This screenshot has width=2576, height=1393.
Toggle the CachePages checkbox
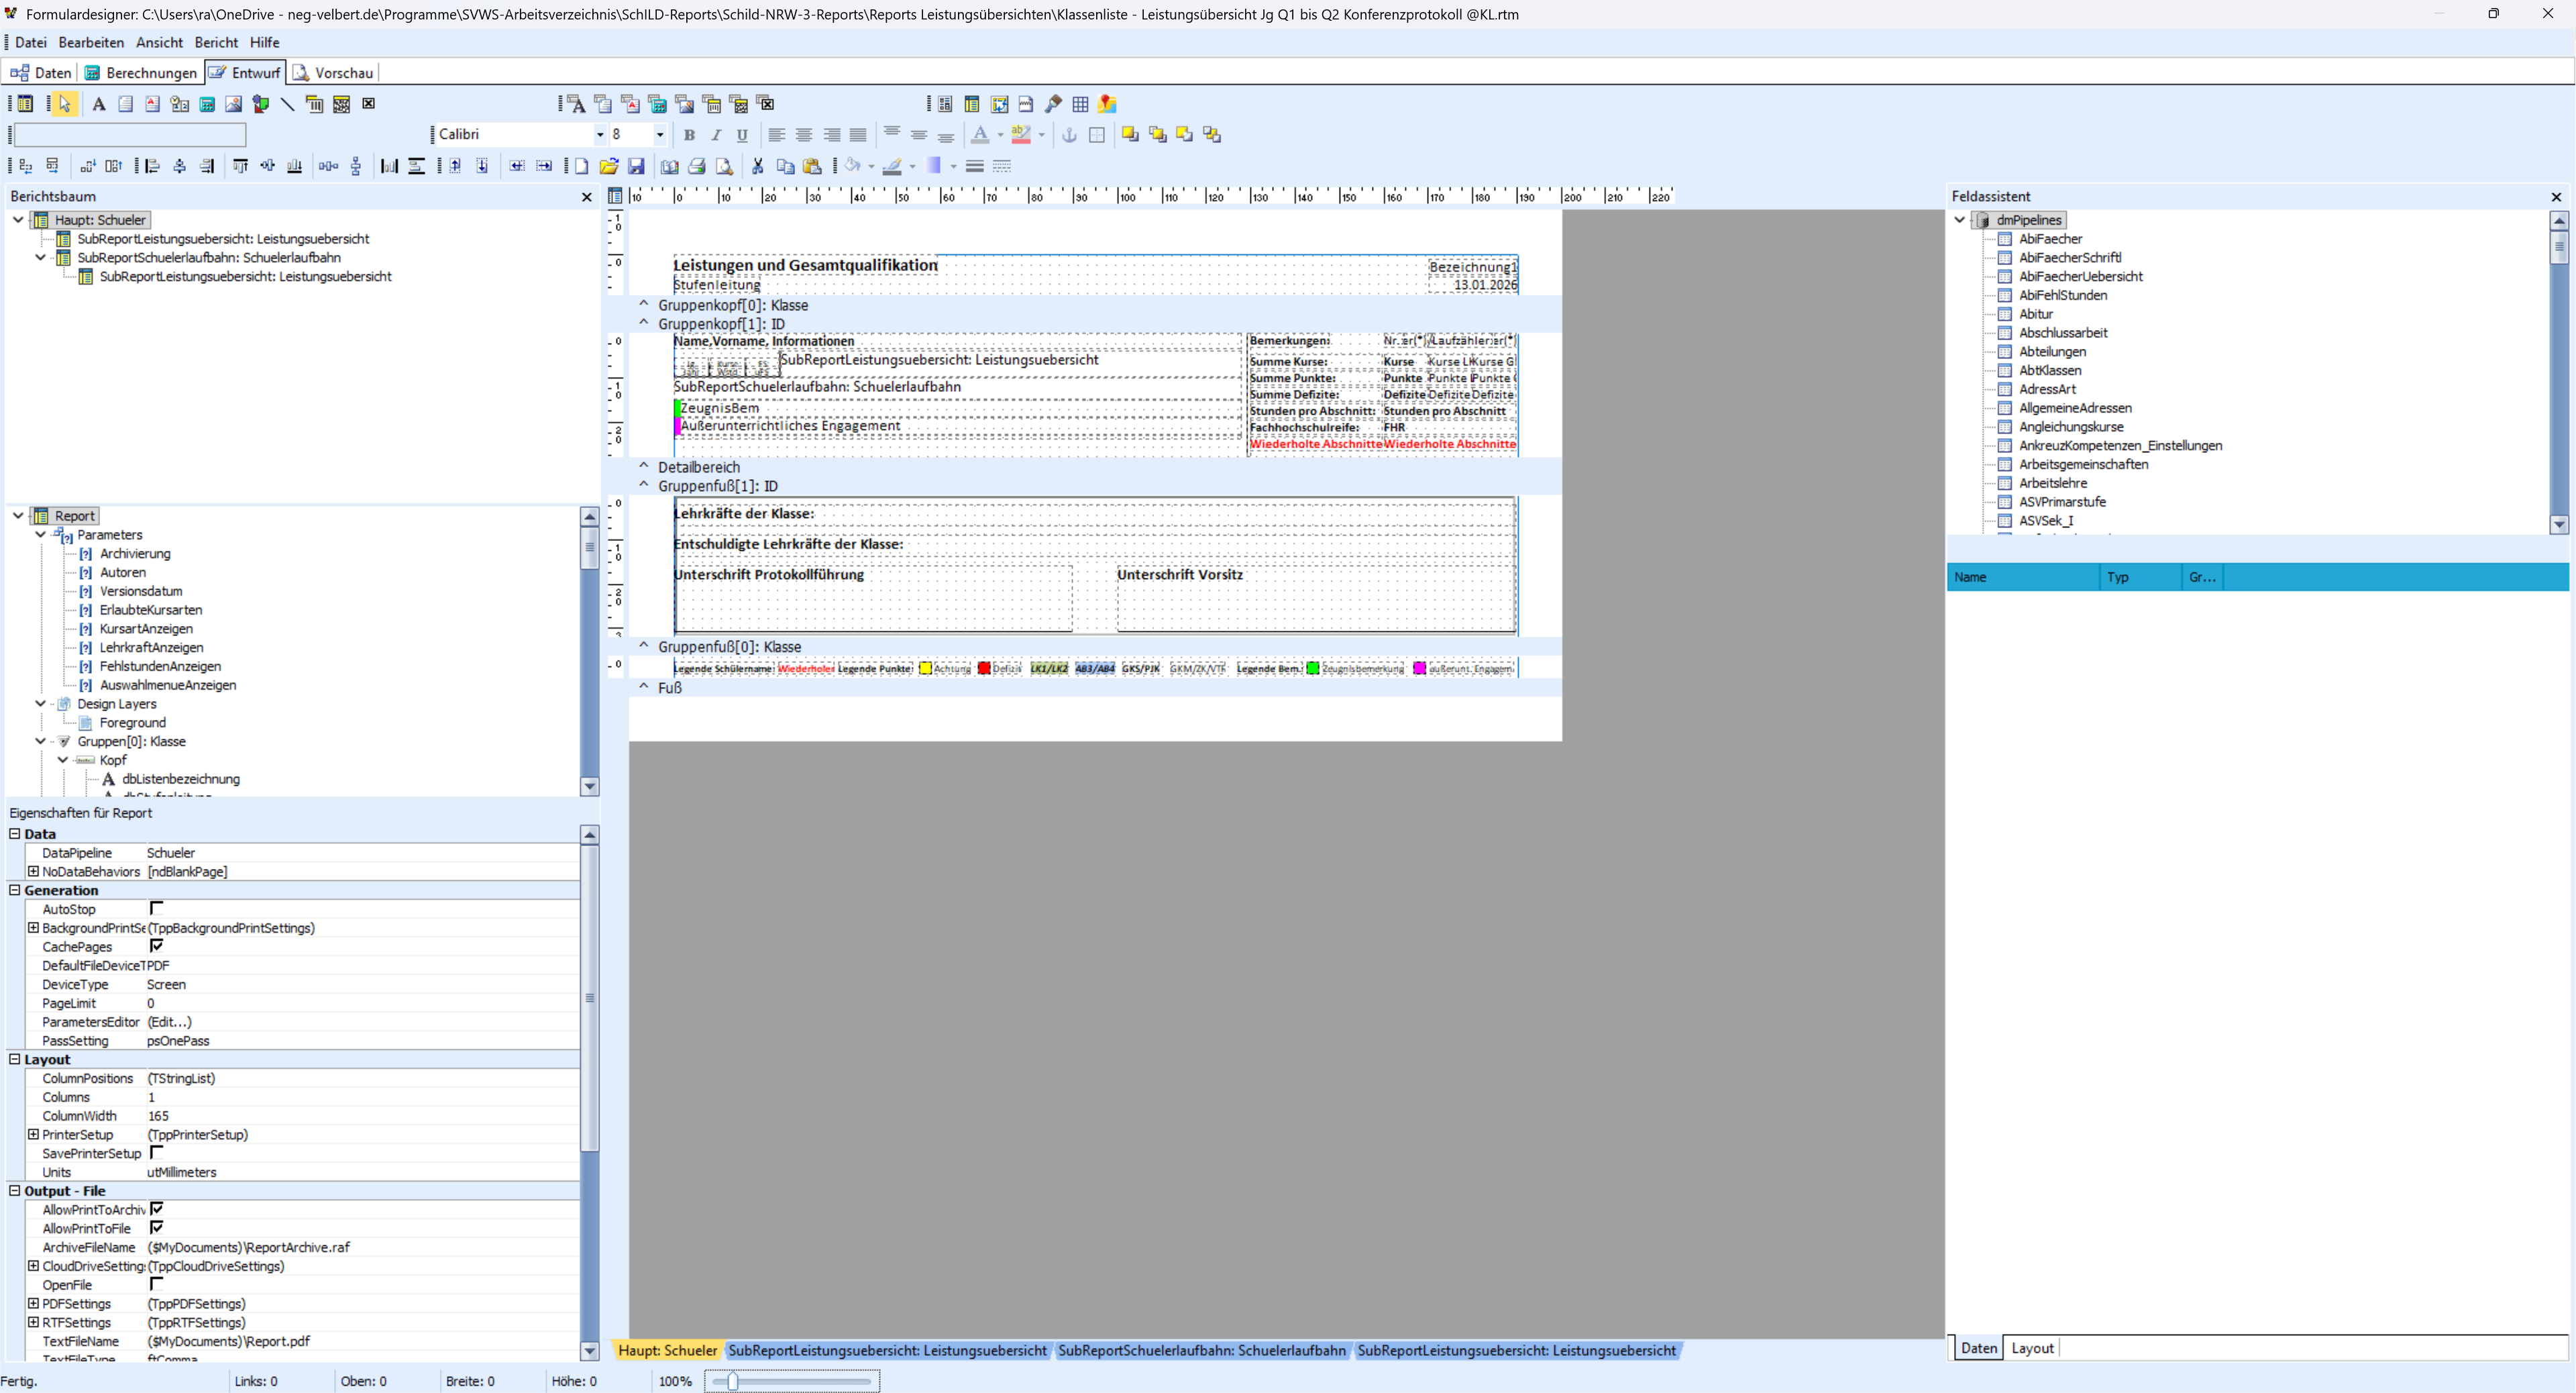[156, 946]
